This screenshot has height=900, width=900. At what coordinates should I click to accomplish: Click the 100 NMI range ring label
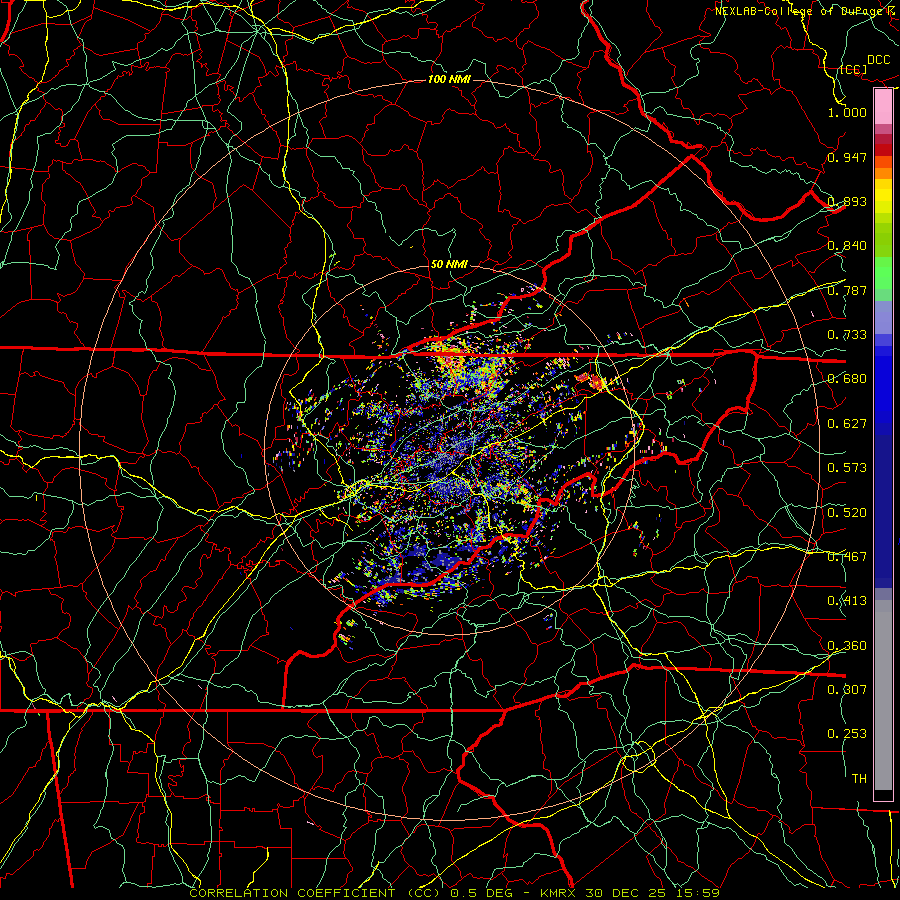449,79
